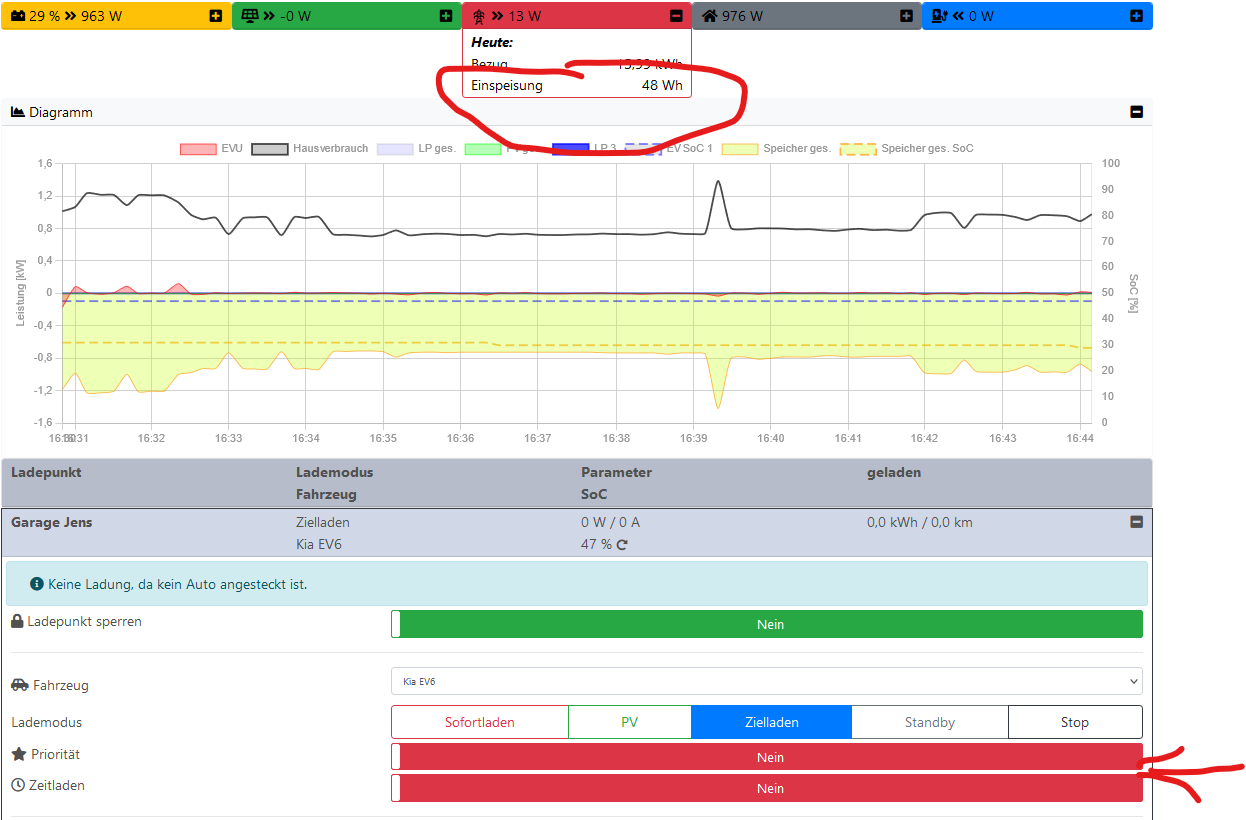Image resolution: width=1246 pixels, height=820 pixels.
Task: Refresh the Kia EV6 SoC value
Action: (x=622, y=545)
